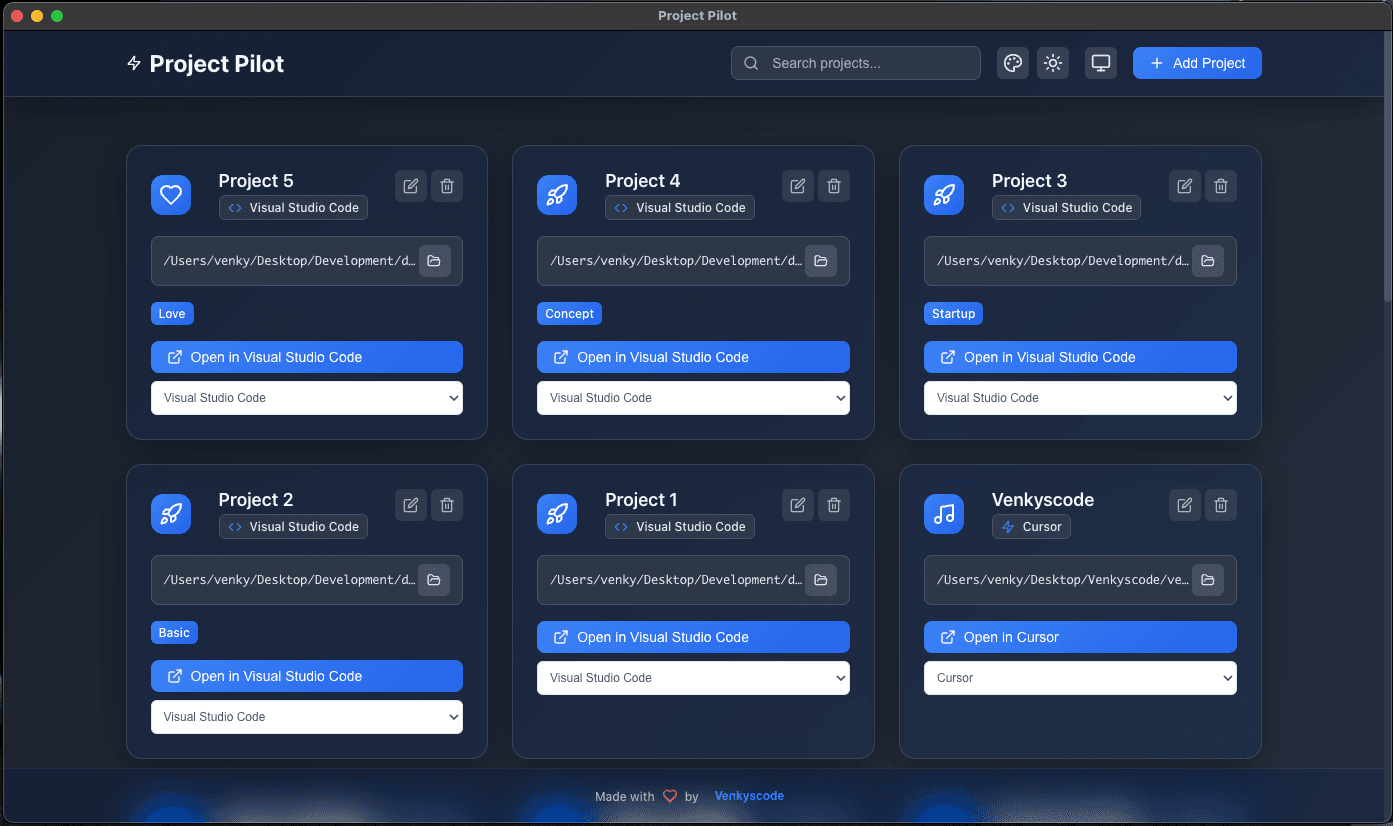The image size is (1393, 826).
Task: Click the Add Project button
Action: 1197,63
